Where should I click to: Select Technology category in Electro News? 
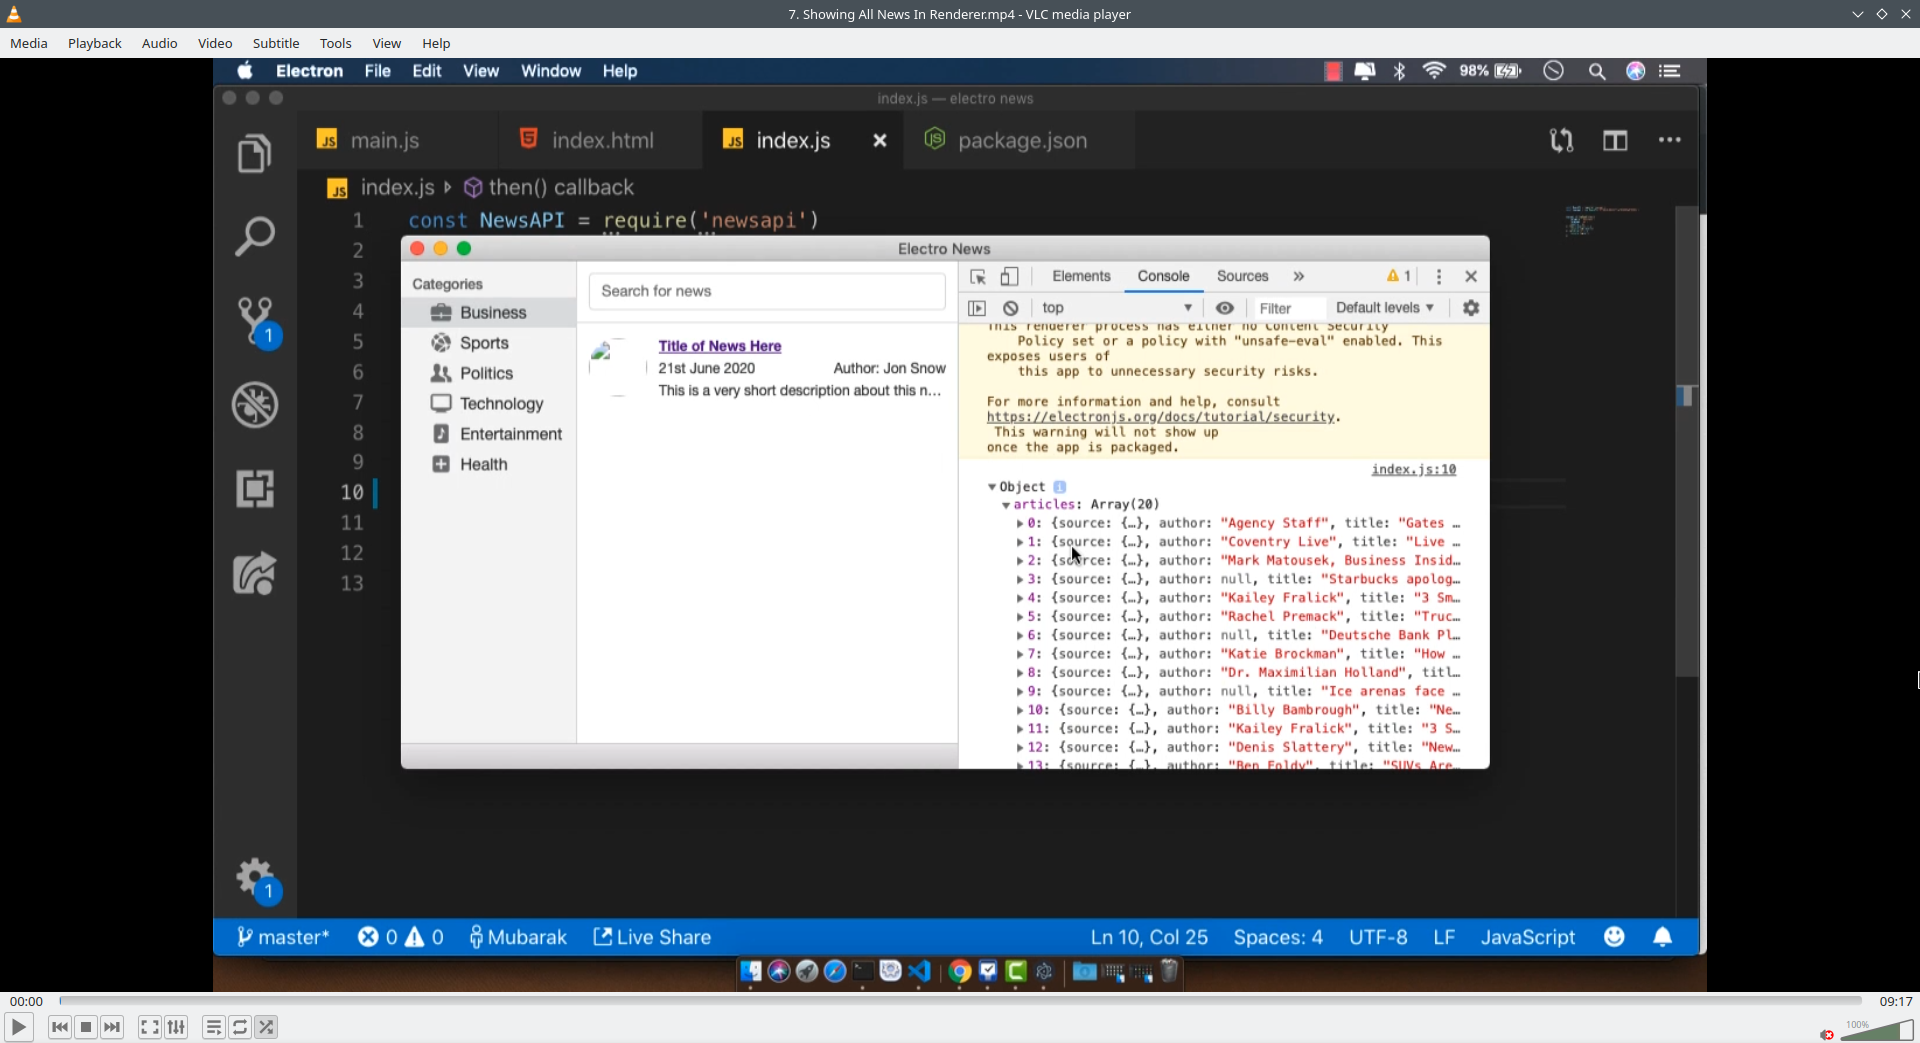click(x=489, y=404)
